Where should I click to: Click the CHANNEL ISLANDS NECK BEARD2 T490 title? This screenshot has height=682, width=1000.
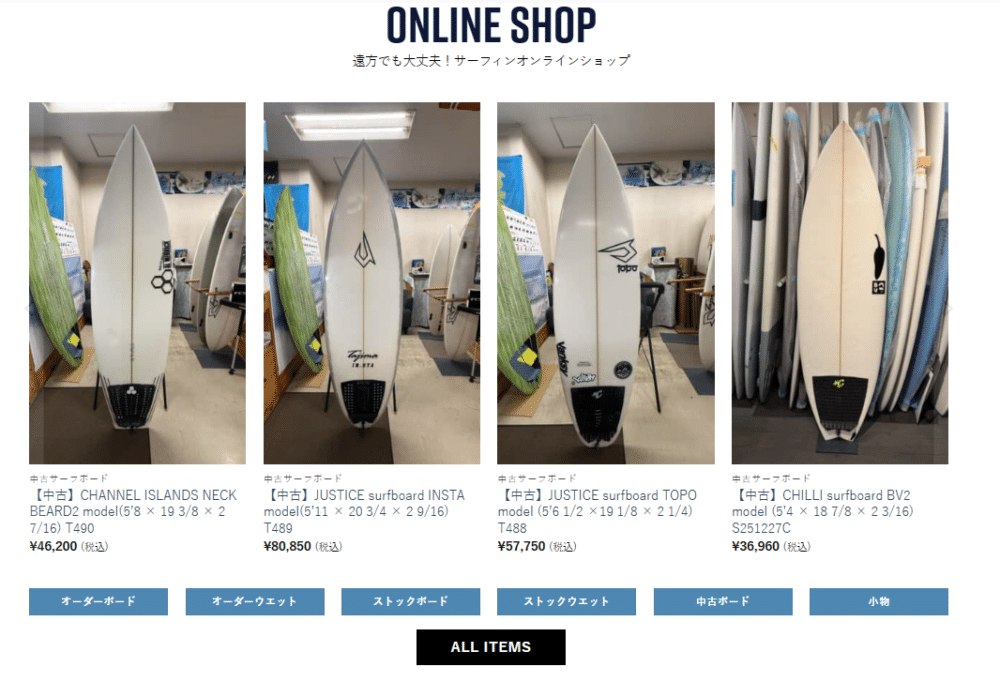[x=133, y=512]
